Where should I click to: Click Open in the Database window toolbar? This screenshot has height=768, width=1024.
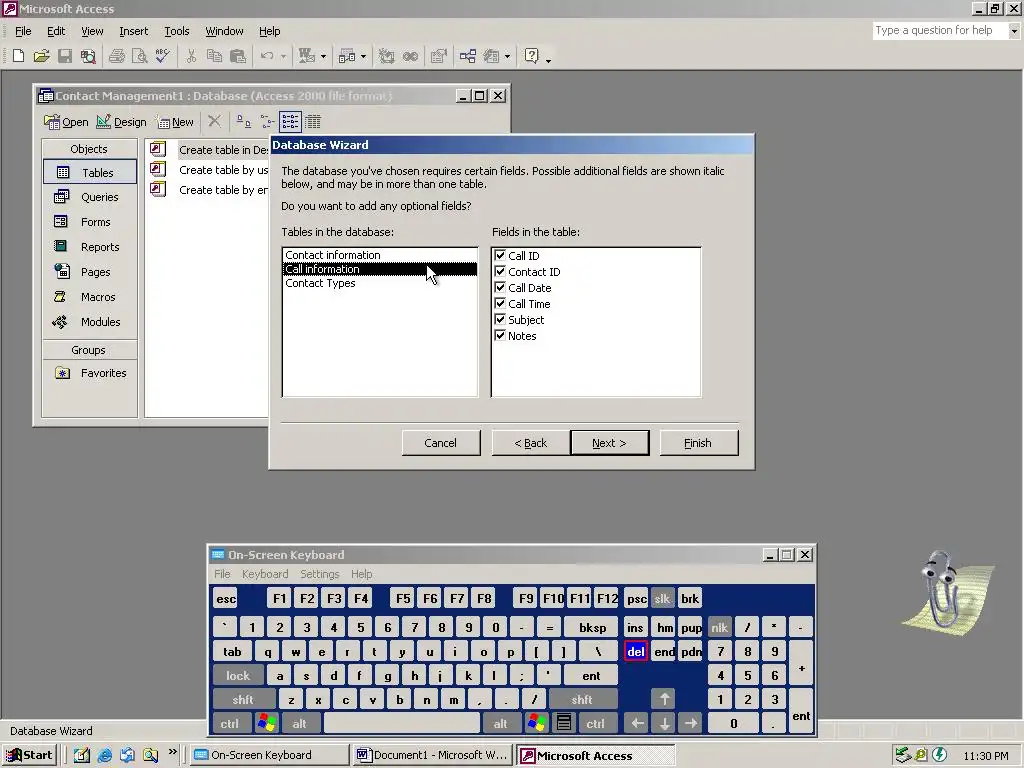click(66, 121)
